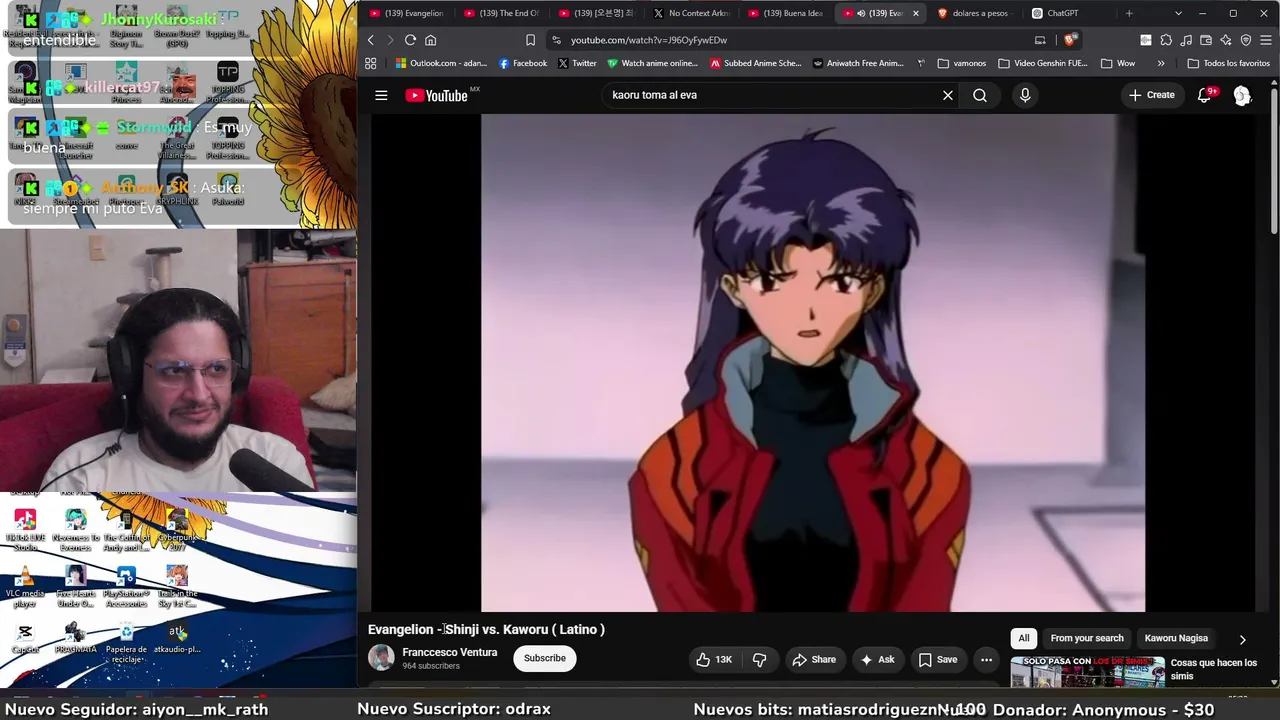The image size is (1280, 720).
Task: Open the YouTube Create menu
Action: pos(1152,95)
